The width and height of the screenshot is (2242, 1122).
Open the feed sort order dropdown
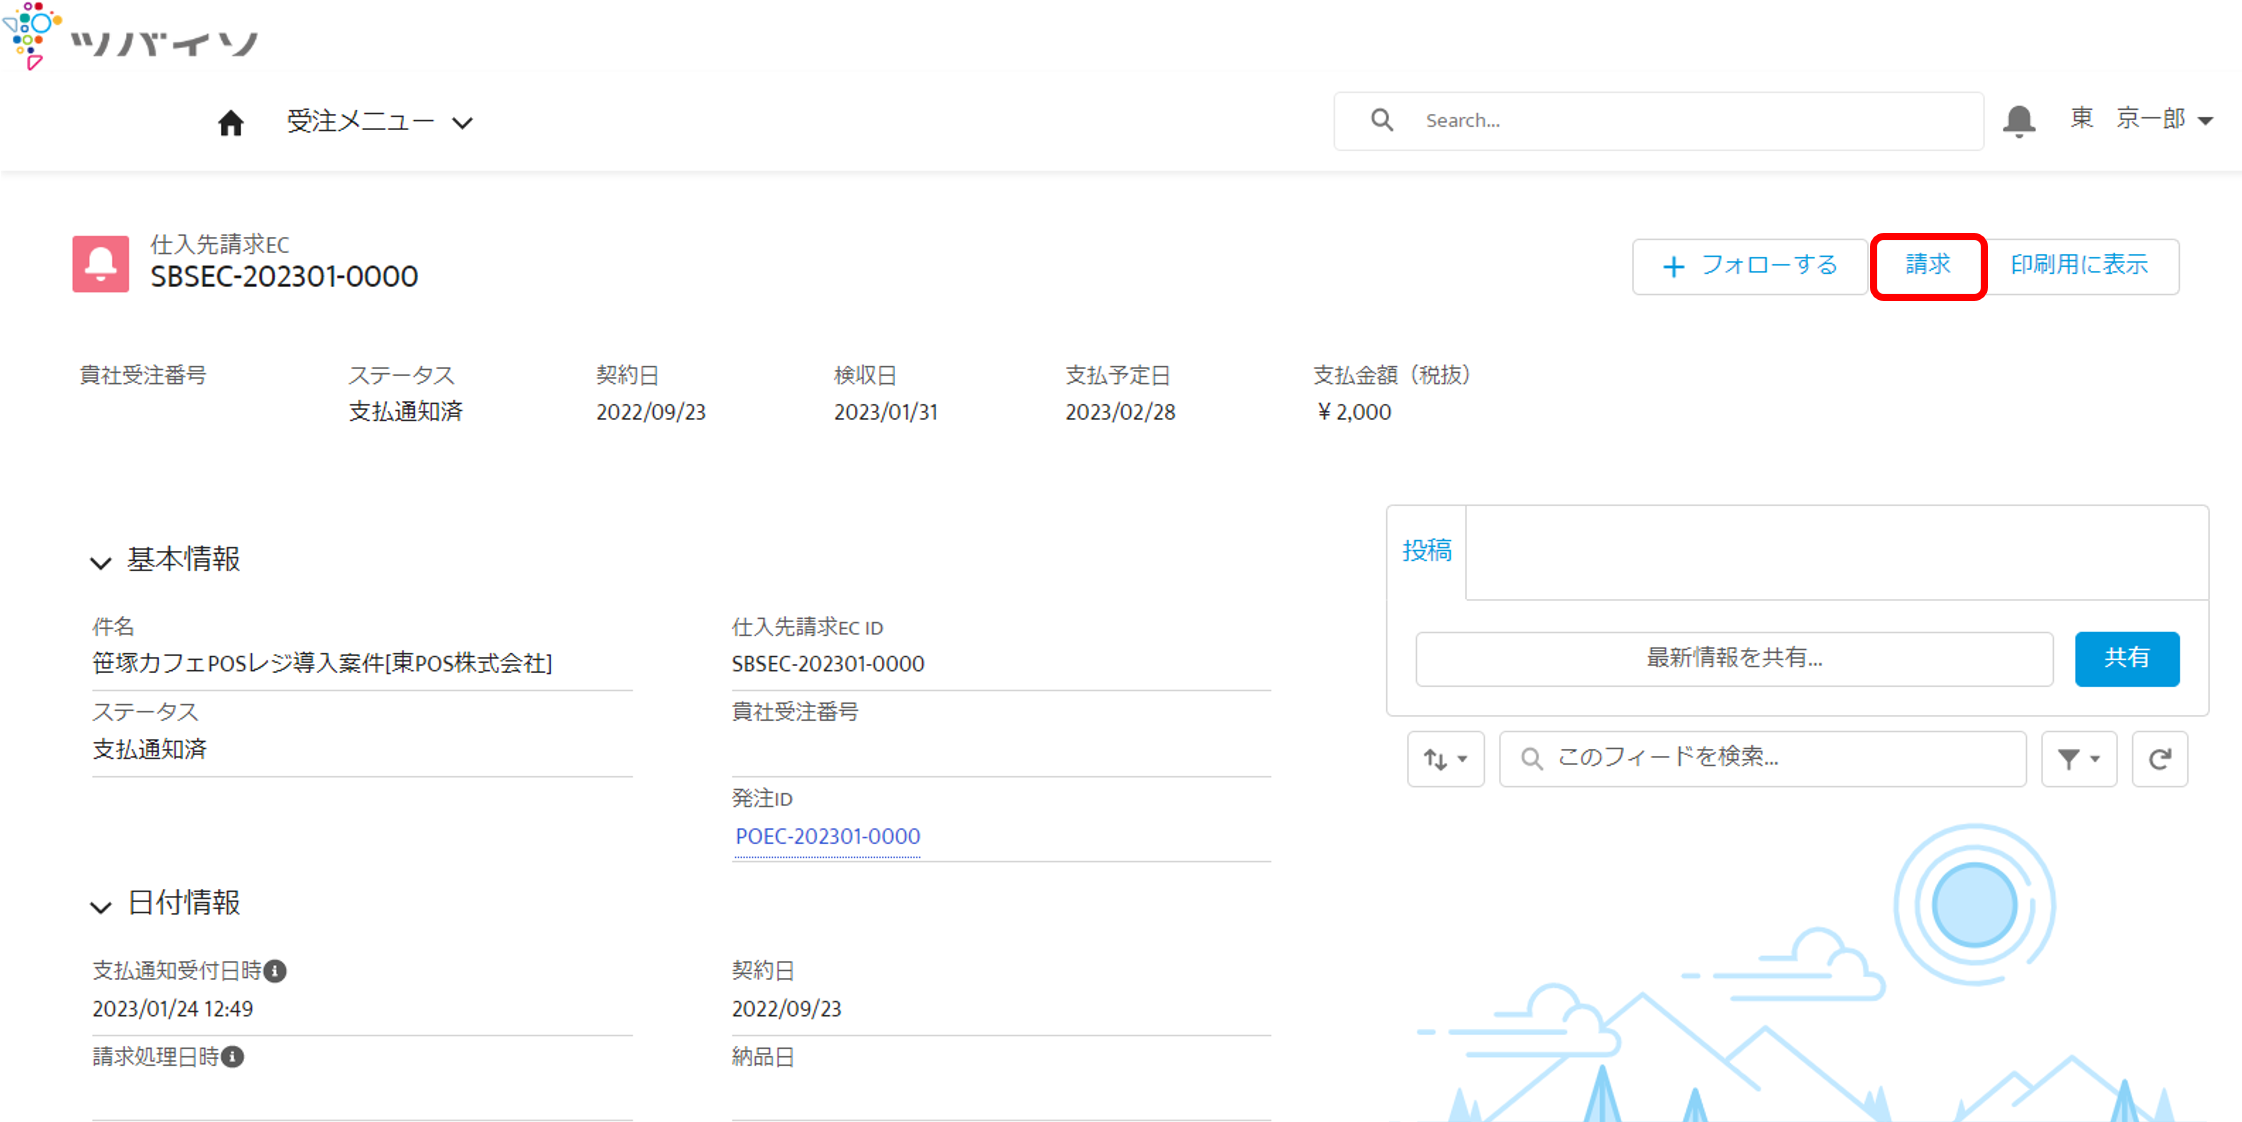click(x=1446, y=759)
